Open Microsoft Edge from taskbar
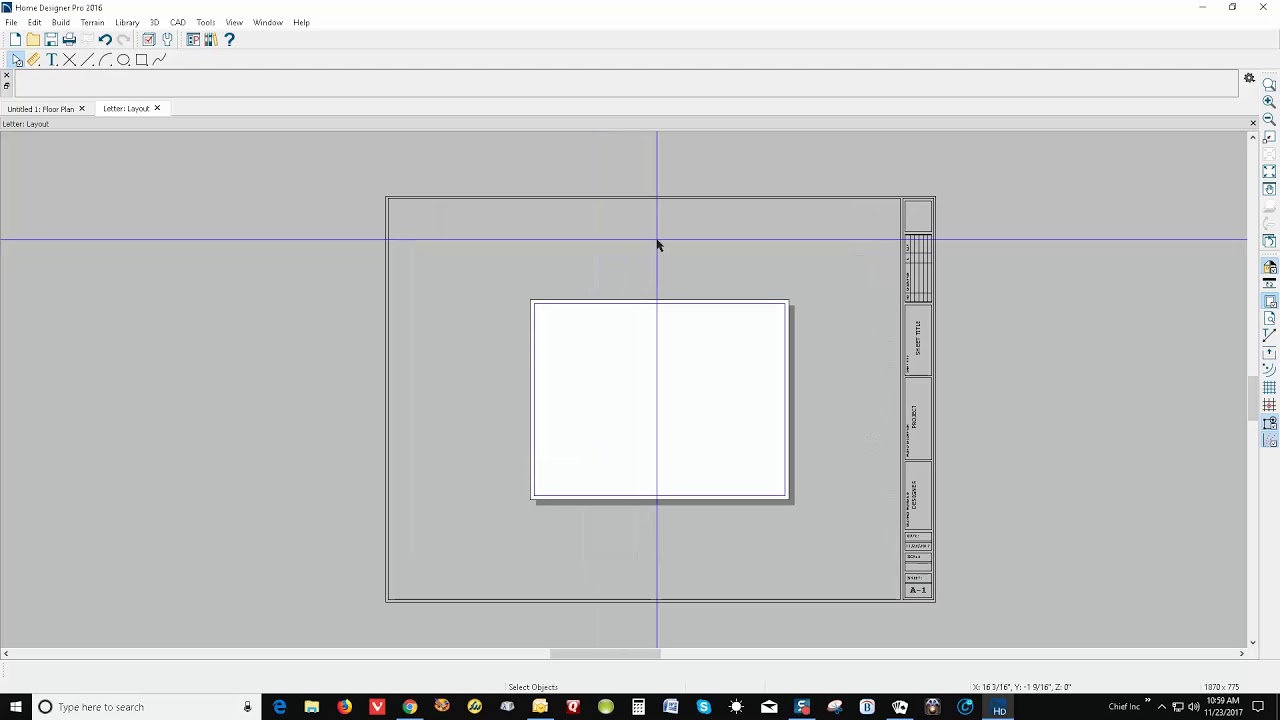 click(x=279, y=707)
